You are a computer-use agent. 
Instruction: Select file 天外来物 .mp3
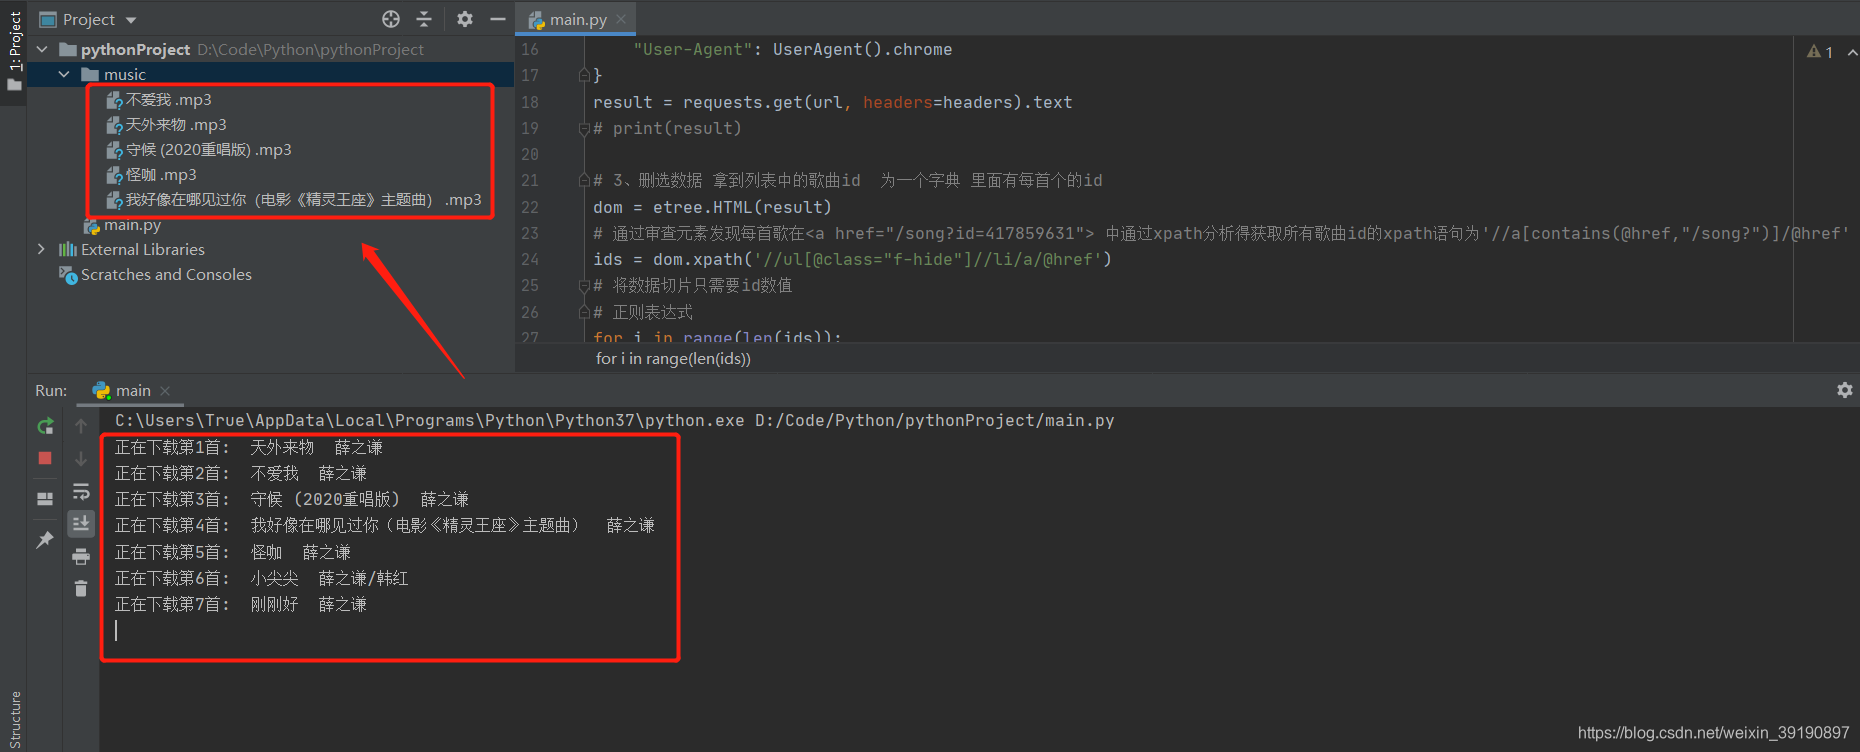[167, 124]
